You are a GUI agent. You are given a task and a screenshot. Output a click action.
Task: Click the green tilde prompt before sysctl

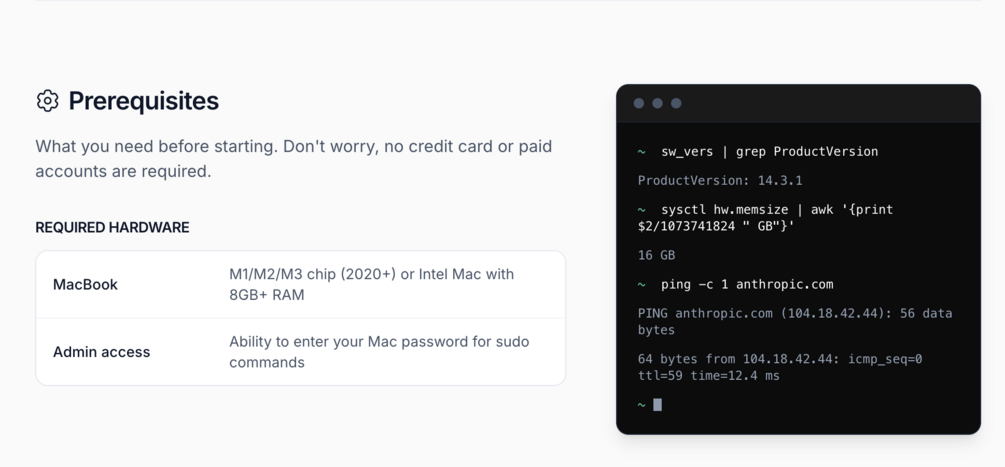point(641,209)
